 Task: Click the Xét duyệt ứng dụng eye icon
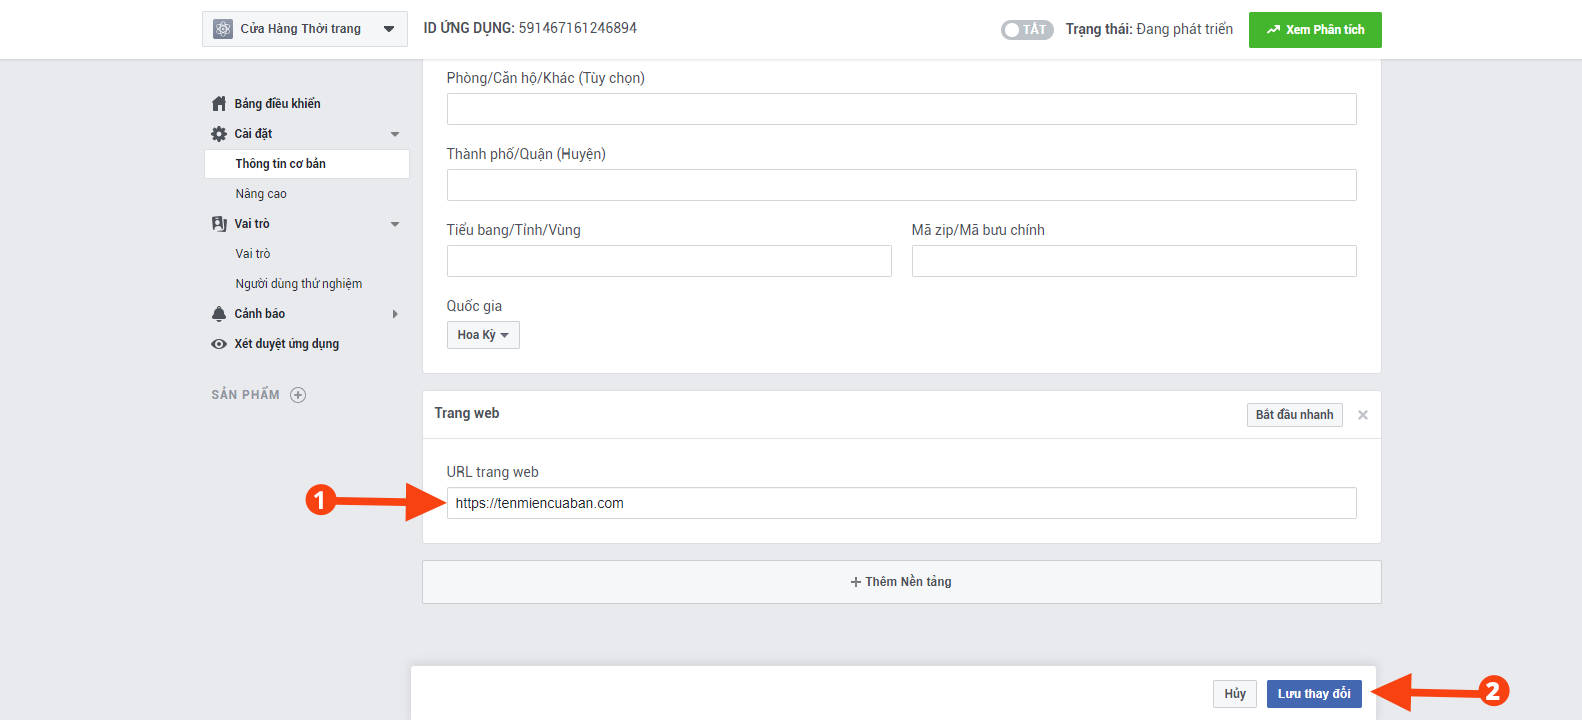[x=219, y=344]
